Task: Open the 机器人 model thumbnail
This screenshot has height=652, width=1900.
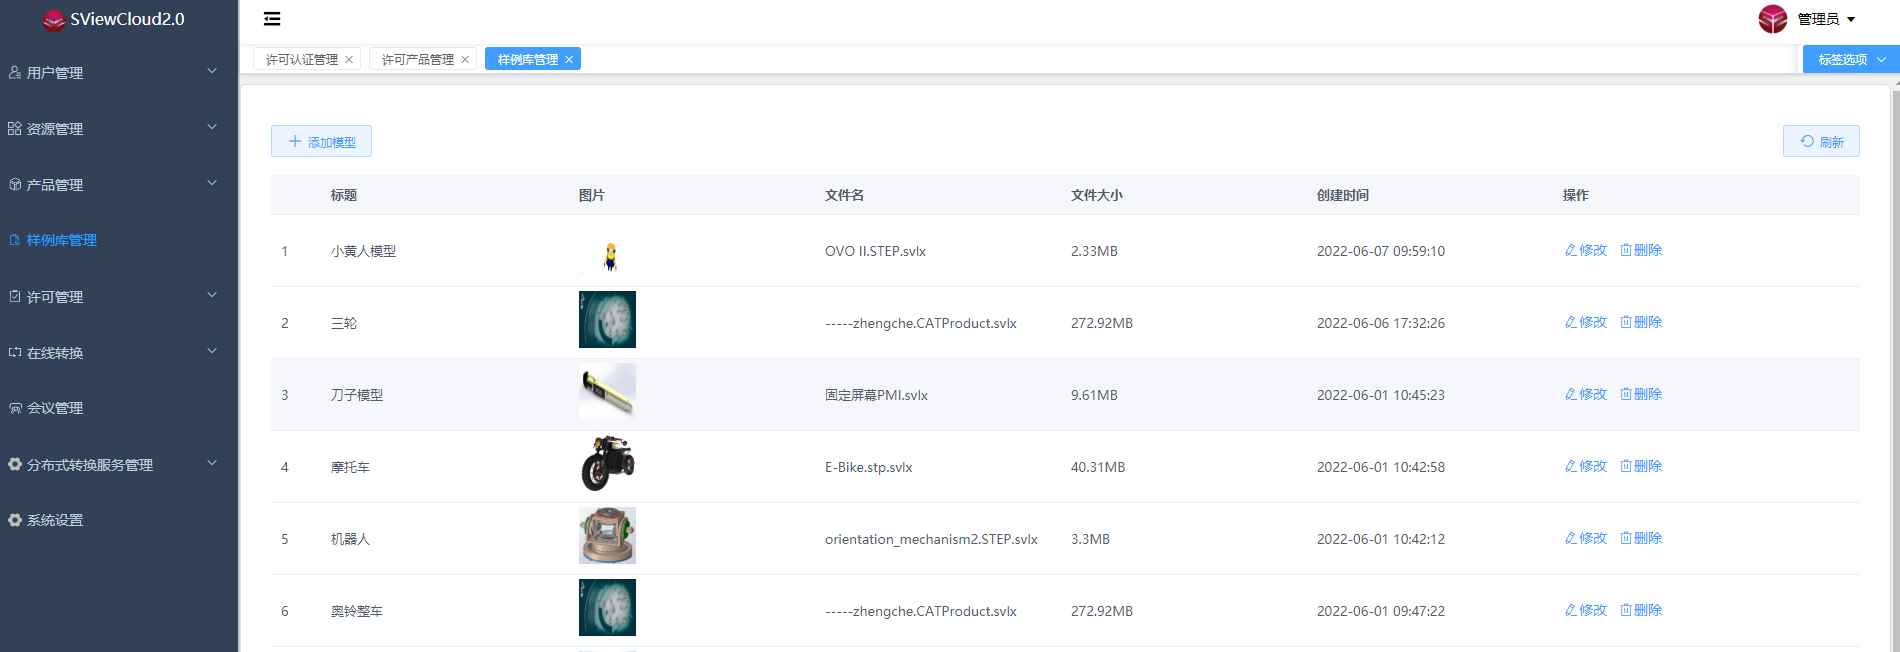Action: click(x=607, y=535)
